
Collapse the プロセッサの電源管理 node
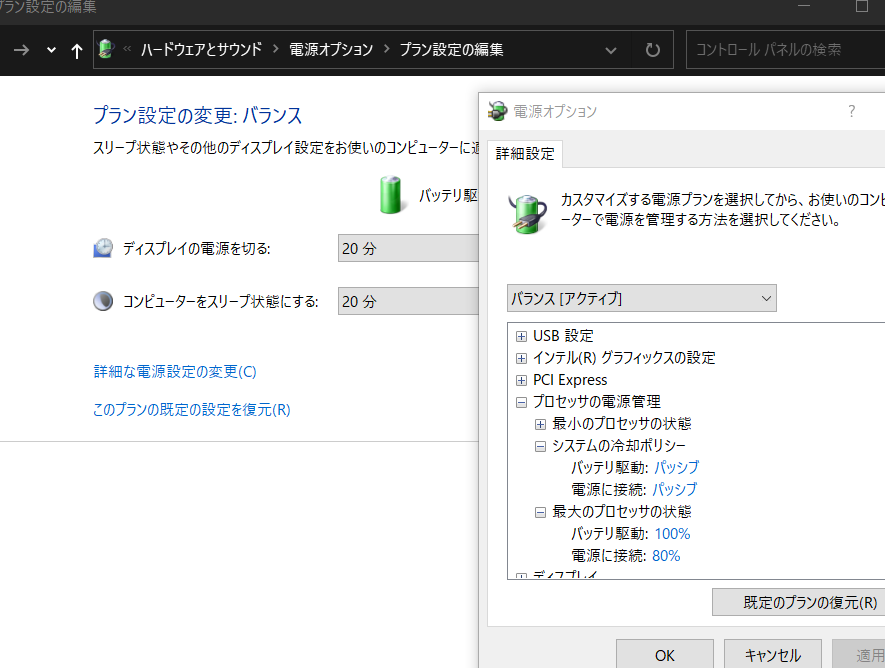(x=522, y=403)
